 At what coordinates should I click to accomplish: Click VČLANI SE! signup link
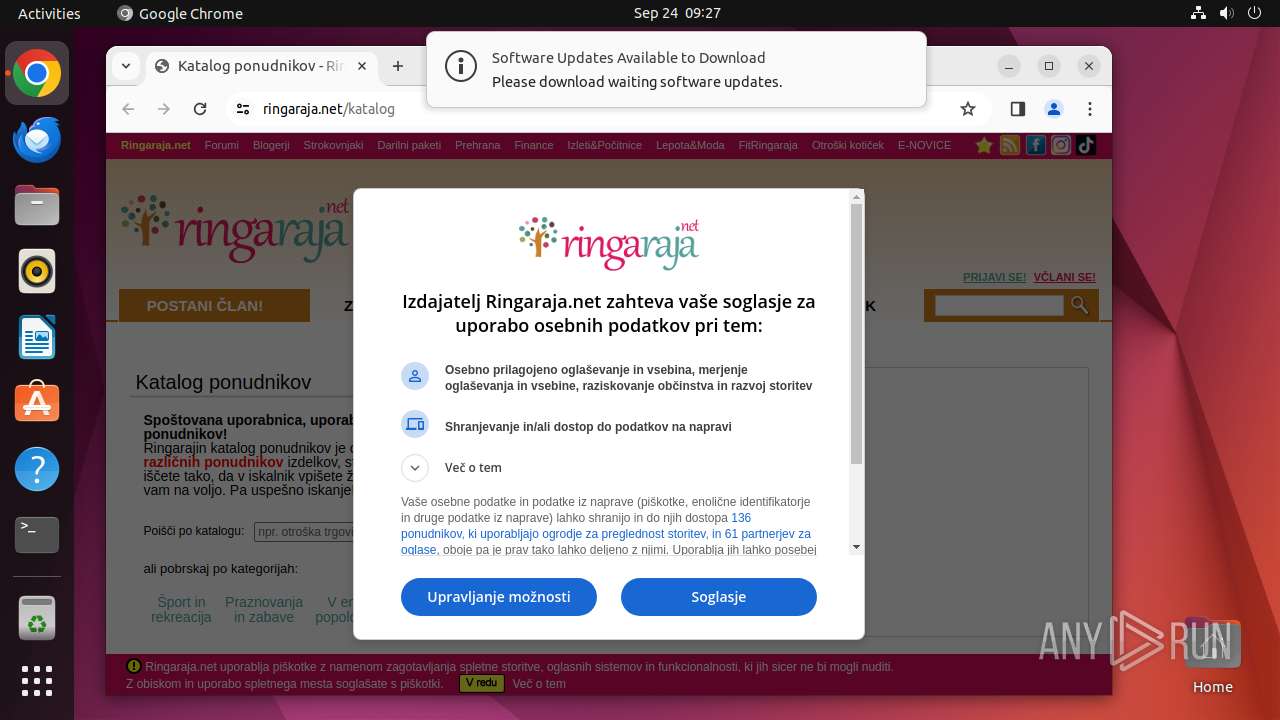pyautogui.click(x=1064, y=277)
